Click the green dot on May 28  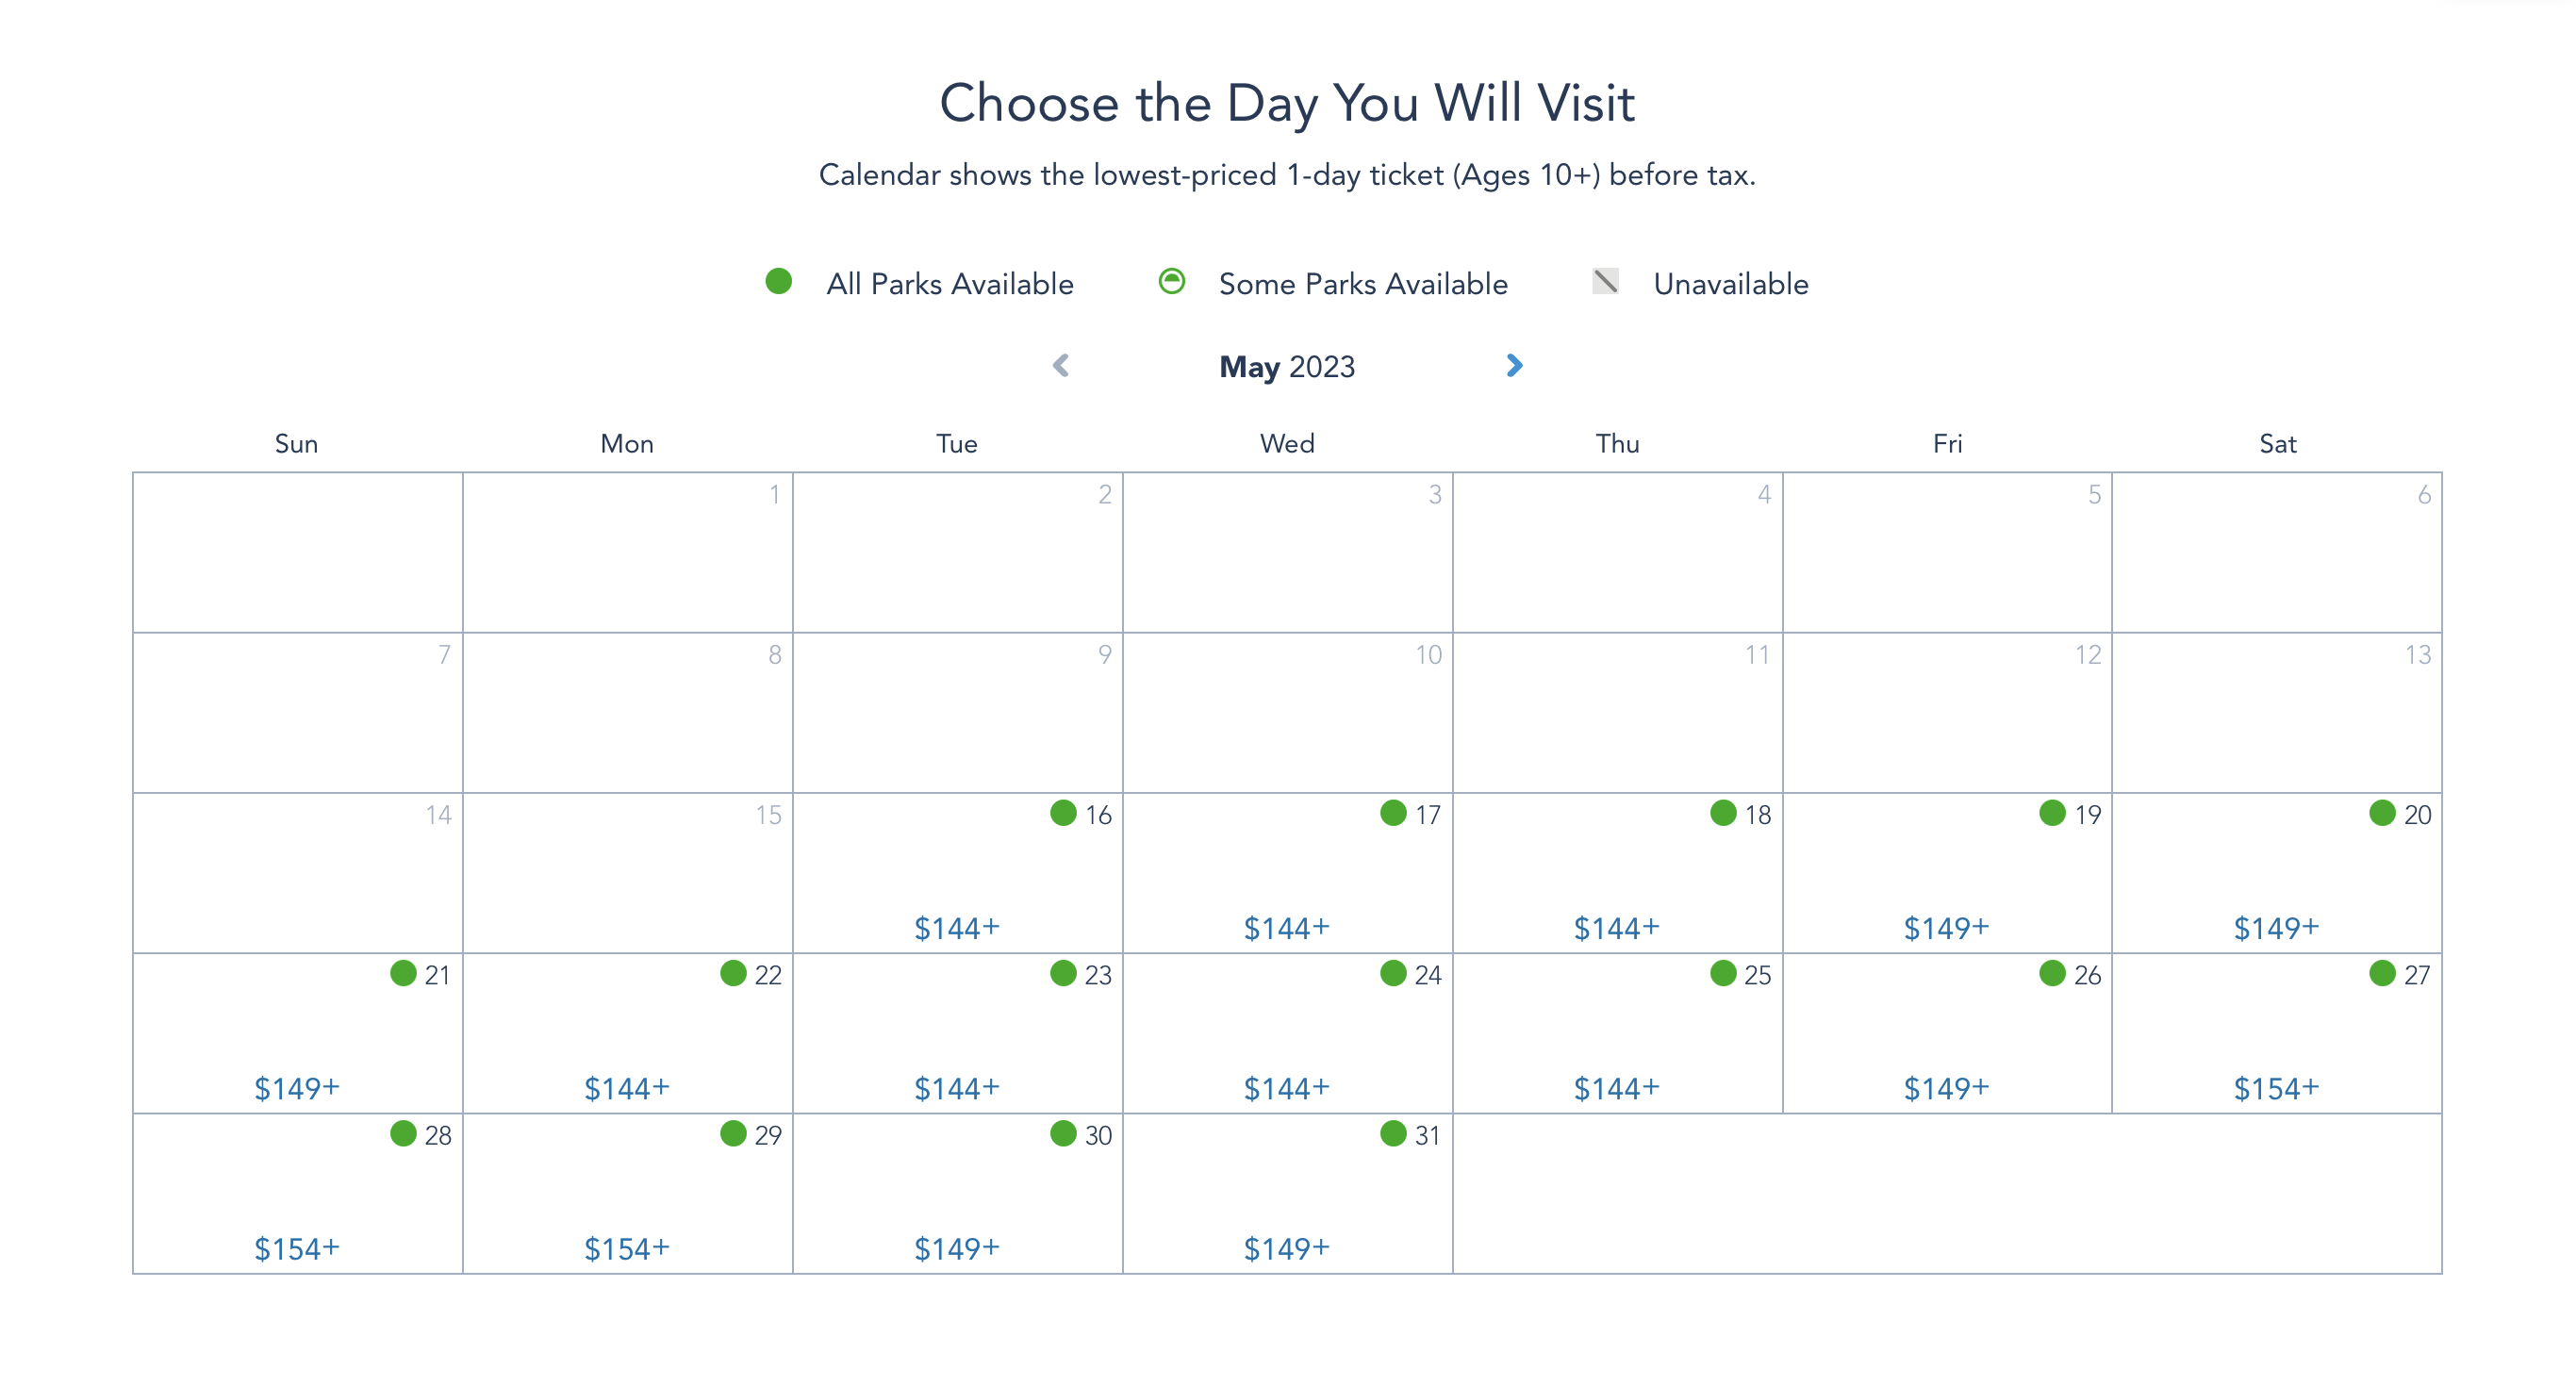tap(403, 1133)
